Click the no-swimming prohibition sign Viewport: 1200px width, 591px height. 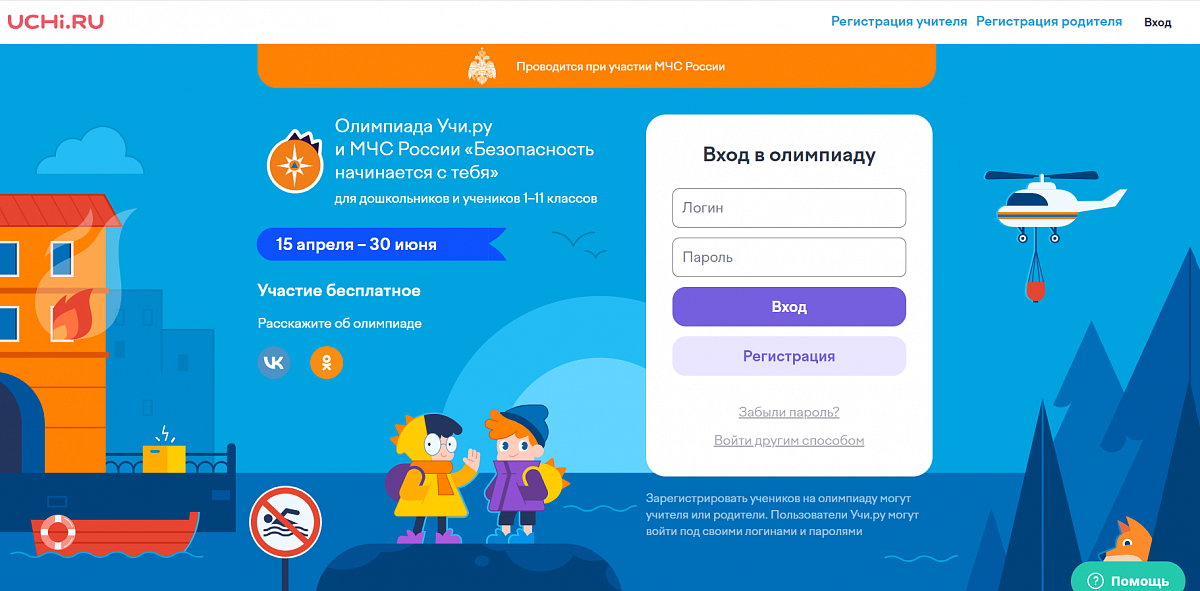tap(285, 522)
